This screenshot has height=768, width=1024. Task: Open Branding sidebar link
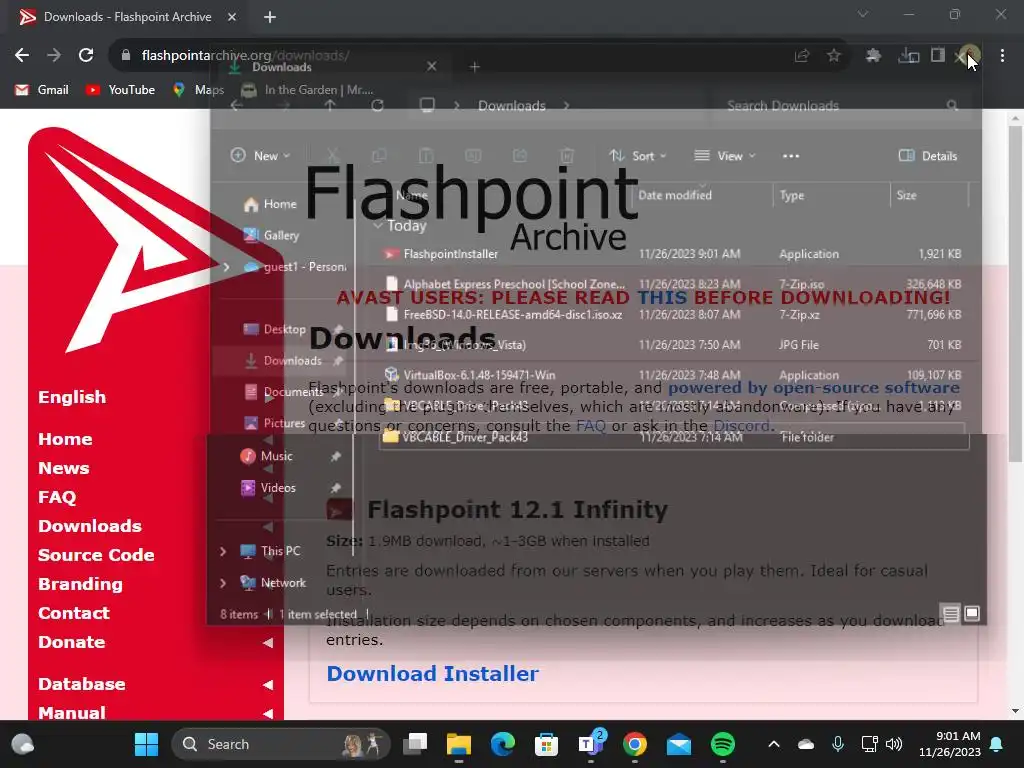pos(80,584)
